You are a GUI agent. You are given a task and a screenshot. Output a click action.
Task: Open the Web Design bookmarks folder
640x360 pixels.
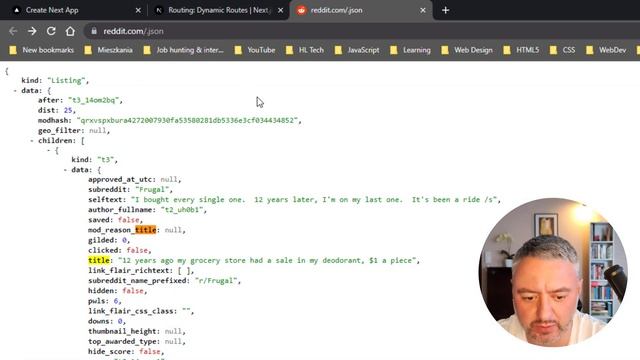(467, 50)
